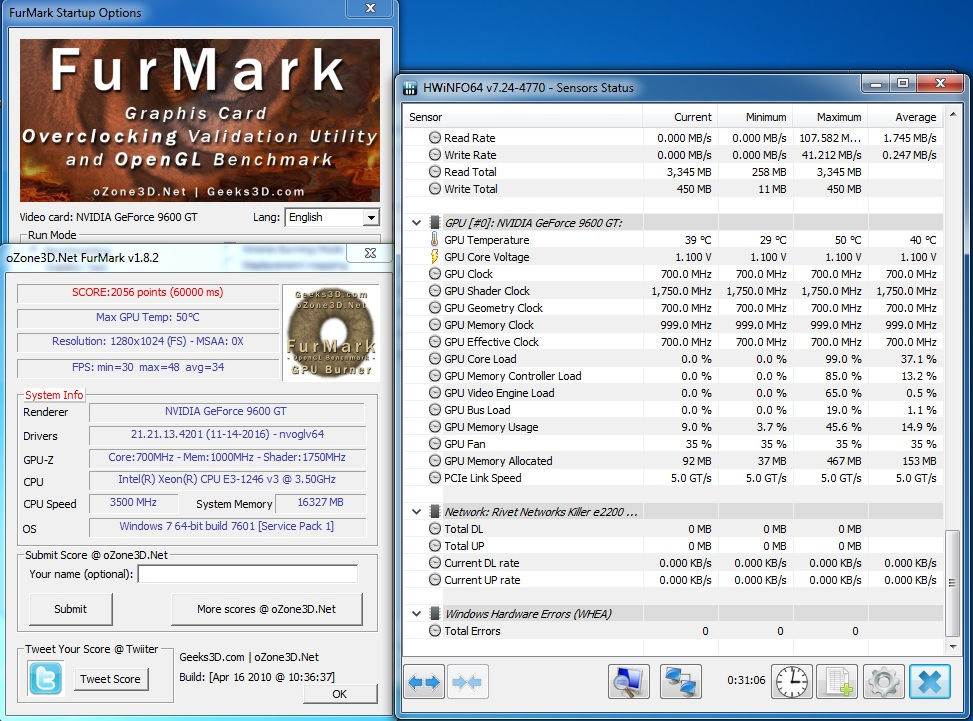
Task: Select the GPU Video Engine Load row label
Action: click(x=499, y=393)
